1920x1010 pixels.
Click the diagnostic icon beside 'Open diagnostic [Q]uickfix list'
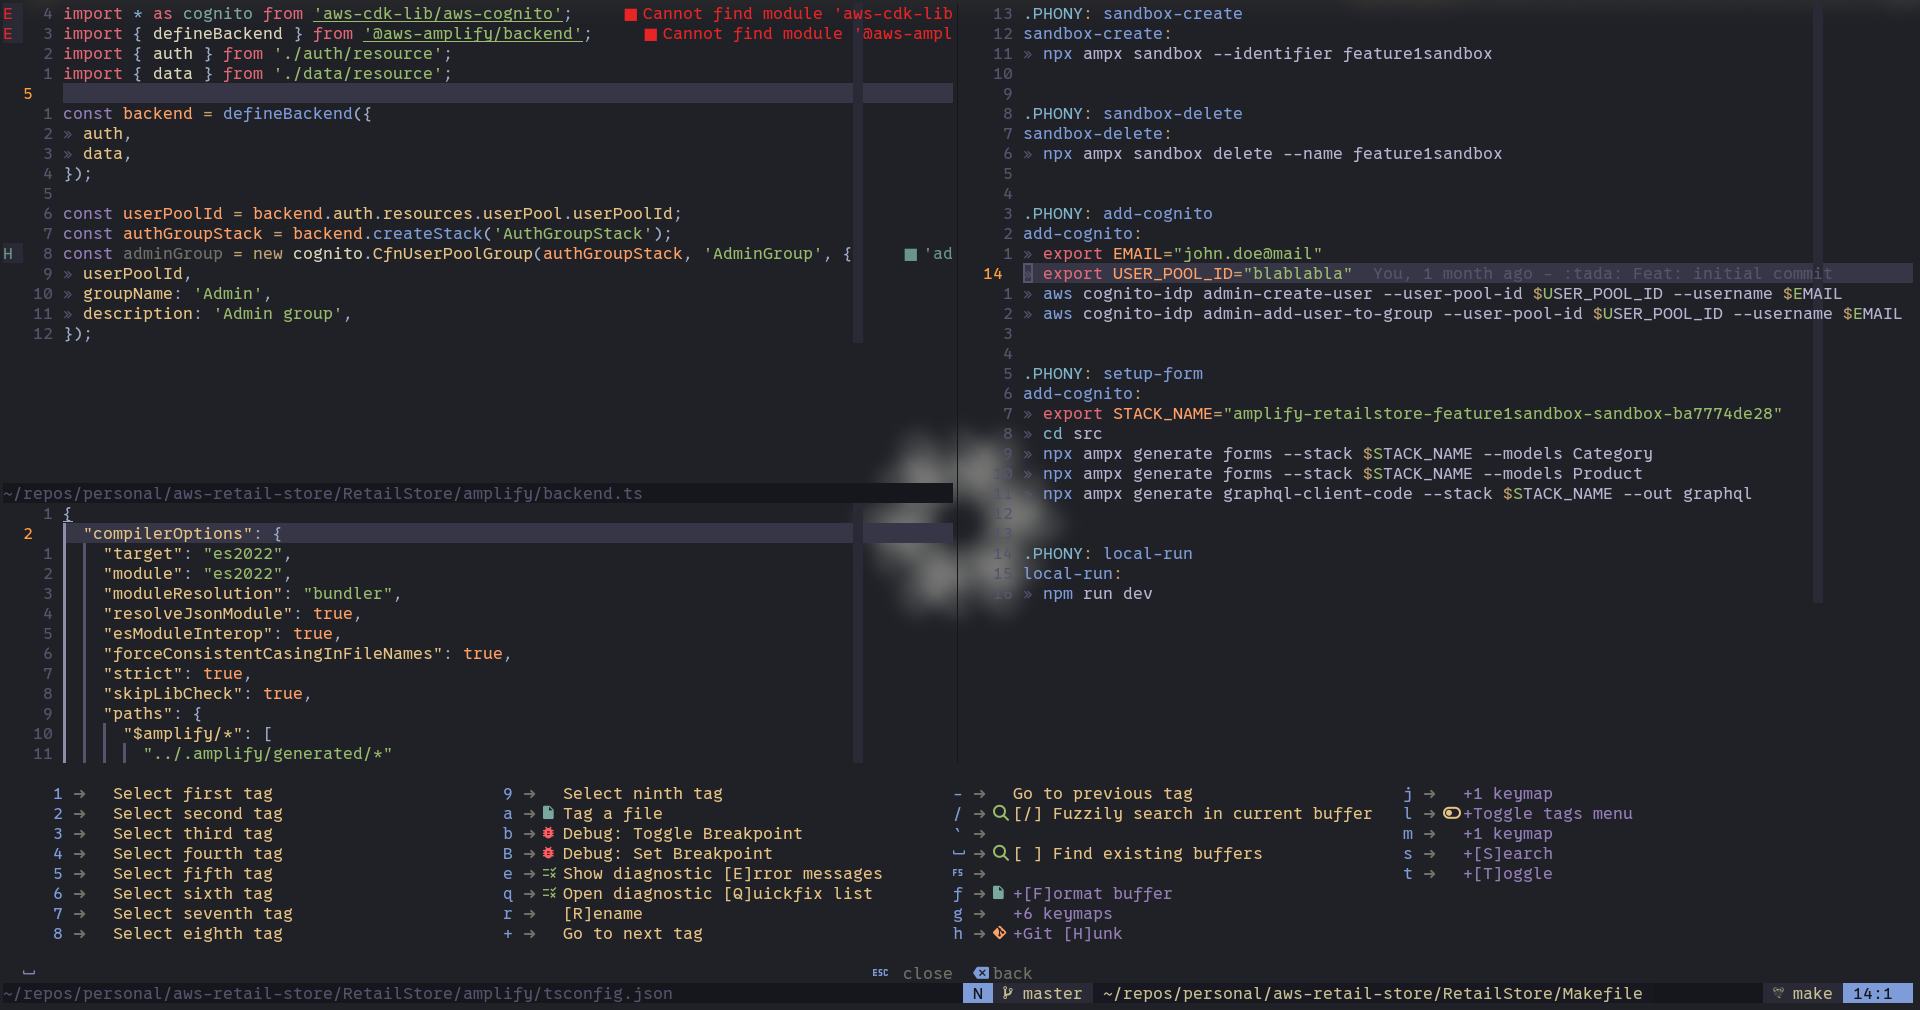point(549,893)
